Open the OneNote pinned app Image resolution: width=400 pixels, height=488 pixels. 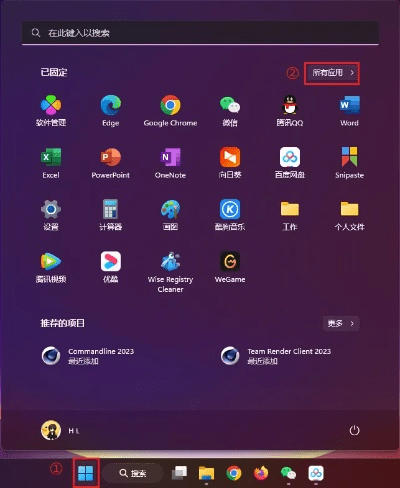pyautogui.click(x=170, y=163)
